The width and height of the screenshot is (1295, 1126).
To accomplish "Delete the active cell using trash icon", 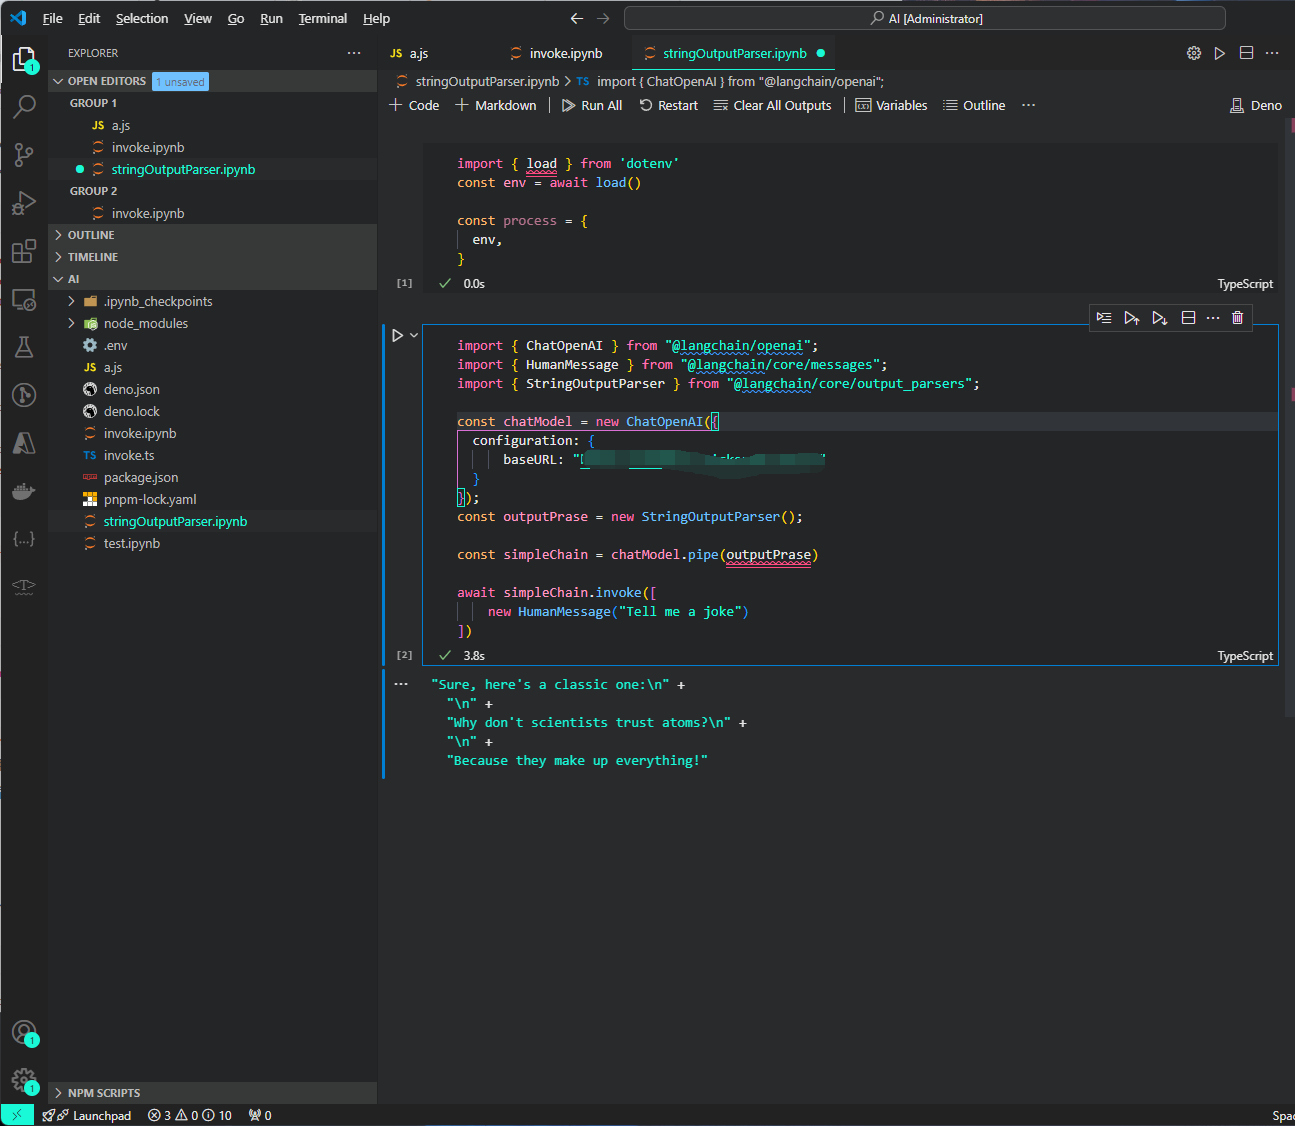I will [1237, 317].
